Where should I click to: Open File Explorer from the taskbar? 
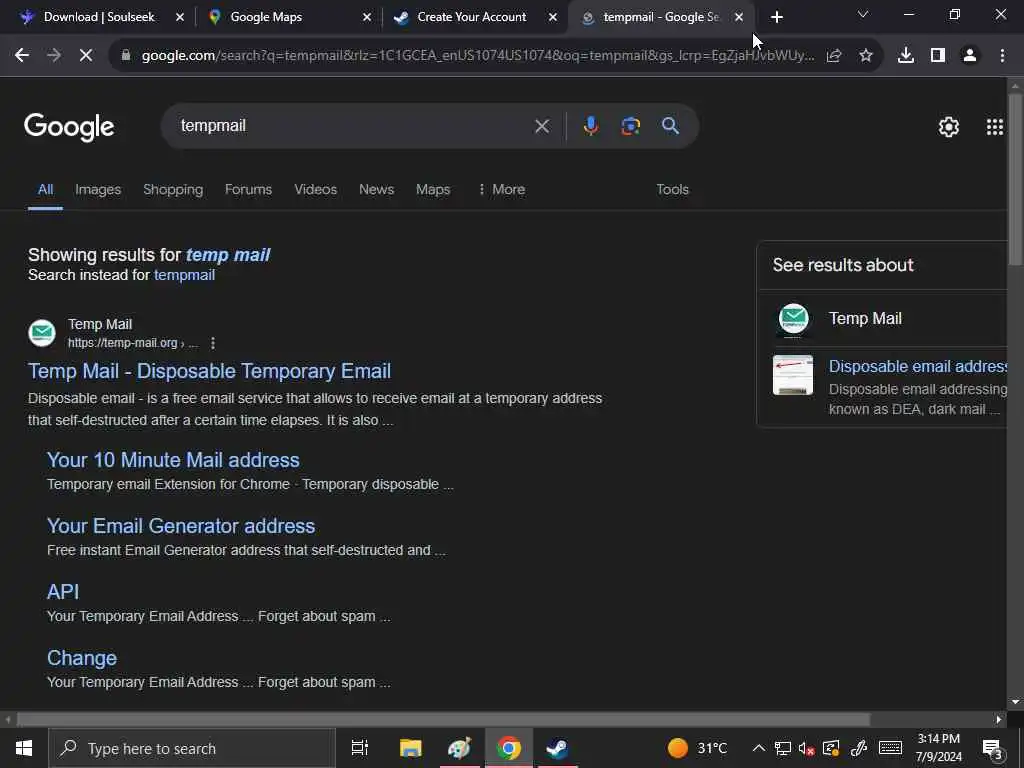(411, 748)
